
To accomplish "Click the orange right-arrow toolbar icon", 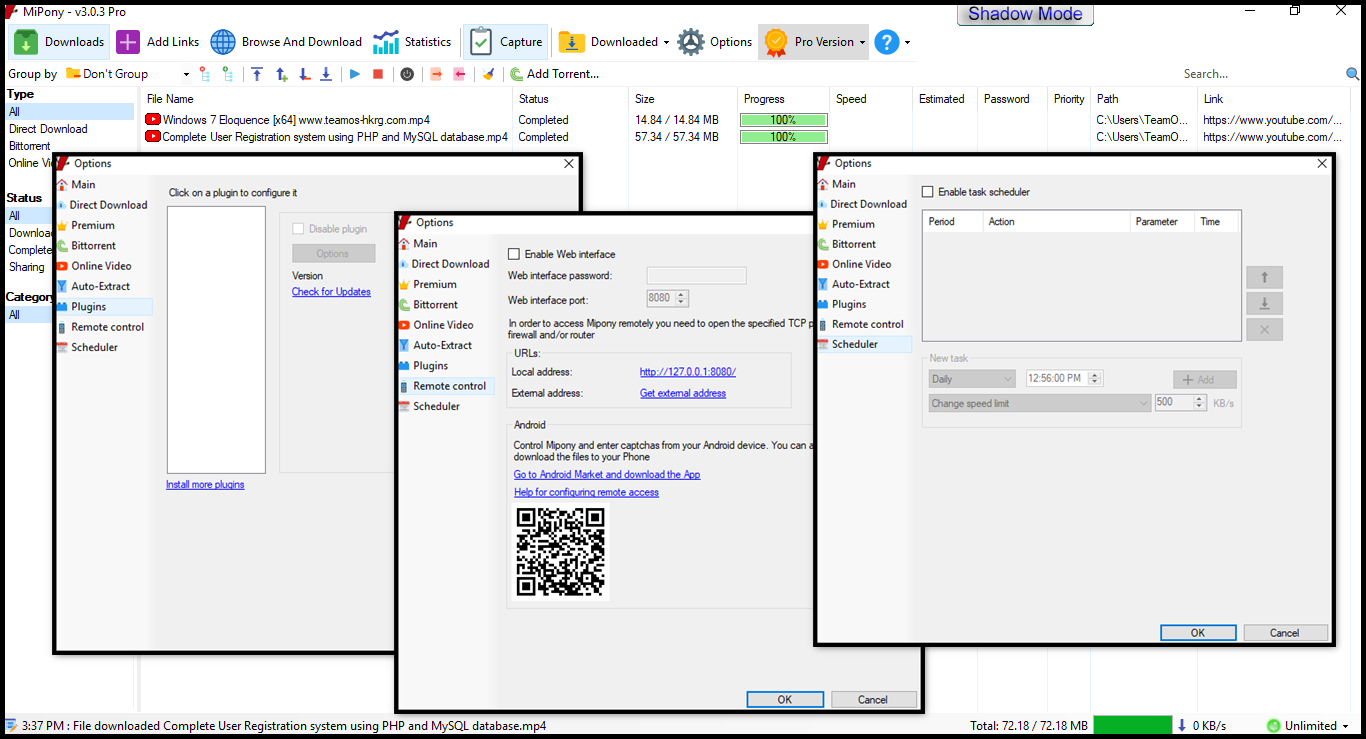I will [x=436, y=74].
